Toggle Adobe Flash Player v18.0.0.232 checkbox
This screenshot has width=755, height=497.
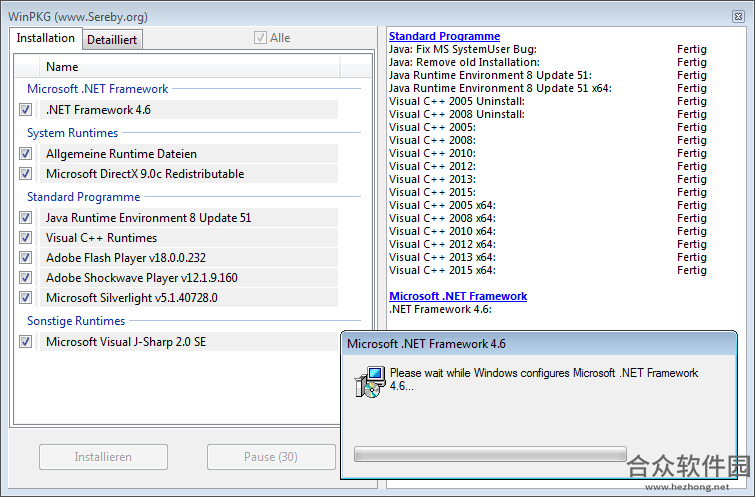point(26,258)
